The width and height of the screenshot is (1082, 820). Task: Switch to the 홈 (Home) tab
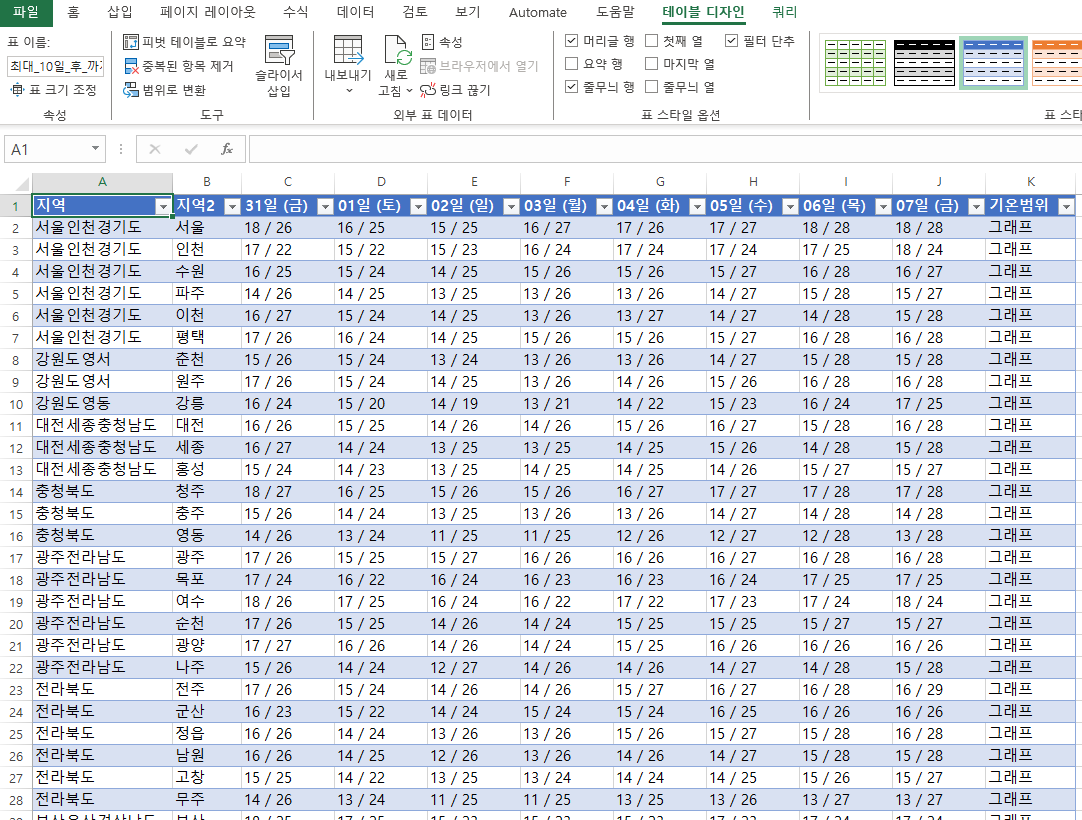(x=73, y=12)
